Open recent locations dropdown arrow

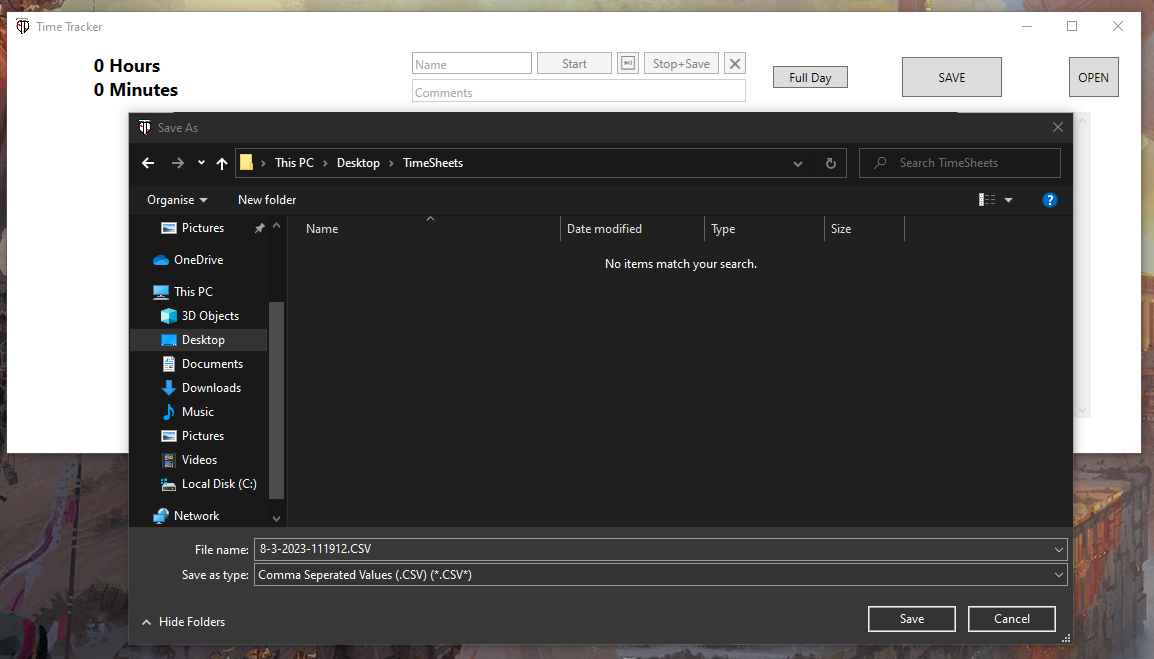201,163
